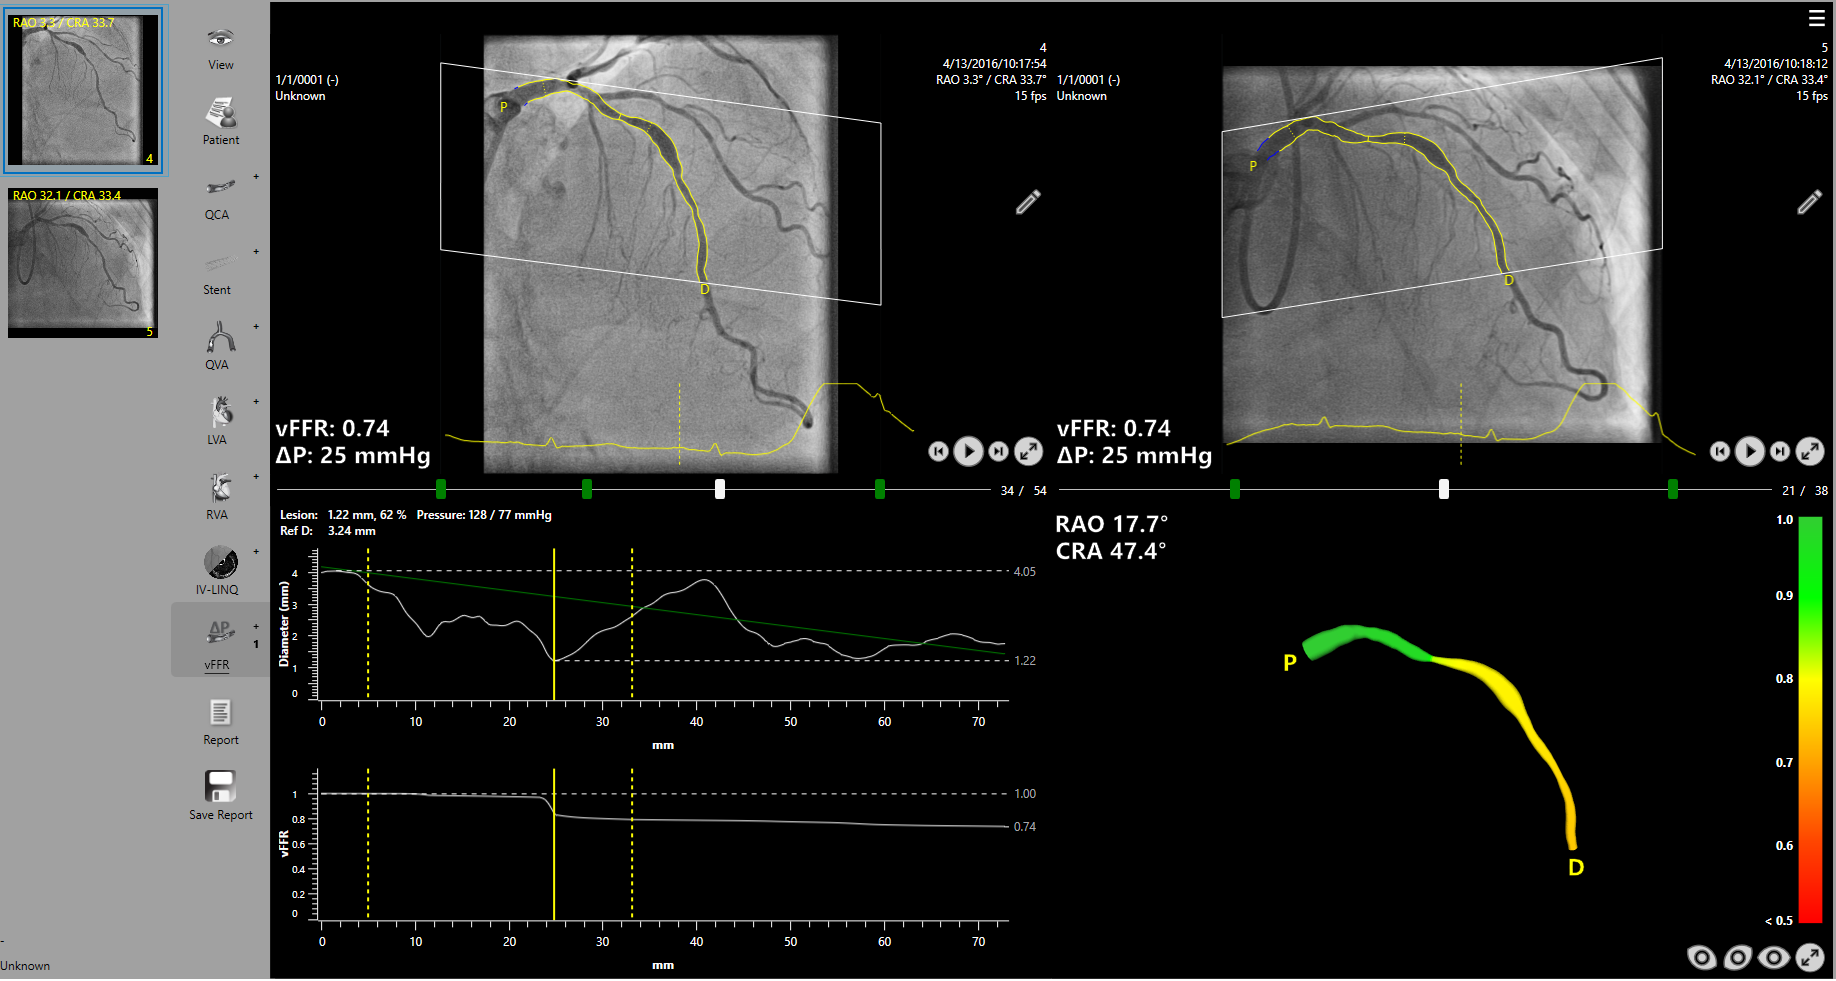This screenshot has height=981, width=1836.
Task: Expand left angiogram view to fullscreen
Action: [x=1029, y=452]
